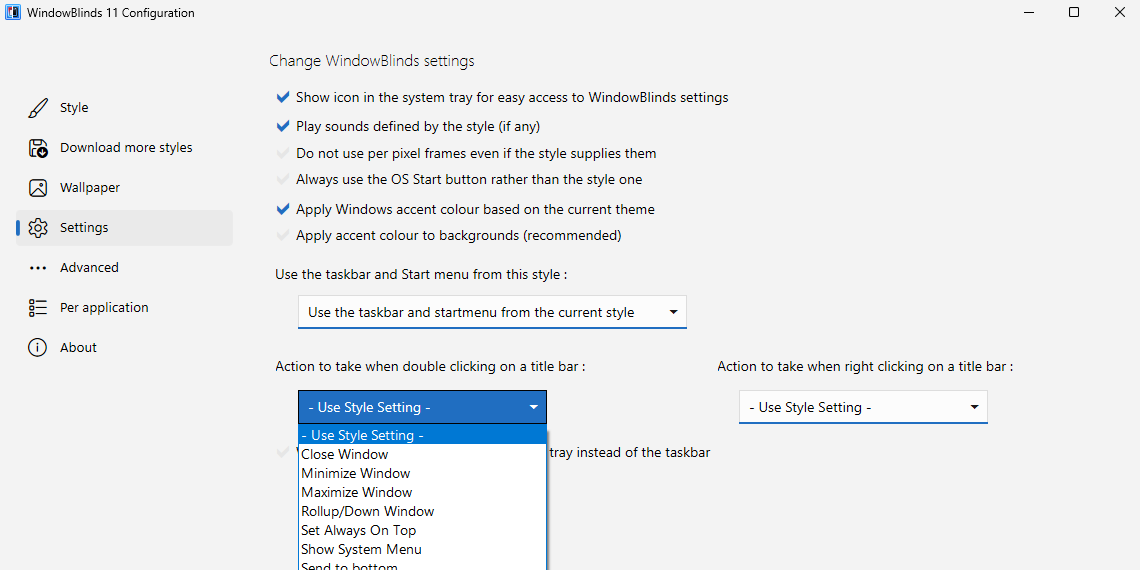Choose Close Window from the dropdown list
Screen dimensions: 1140x570
pos(422,454)
